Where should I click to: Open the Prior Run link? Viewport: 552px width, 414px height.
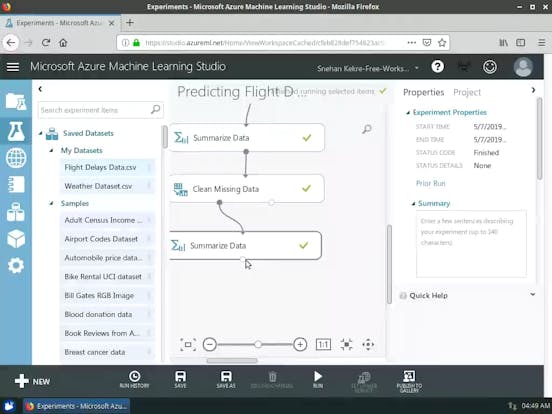431,183
